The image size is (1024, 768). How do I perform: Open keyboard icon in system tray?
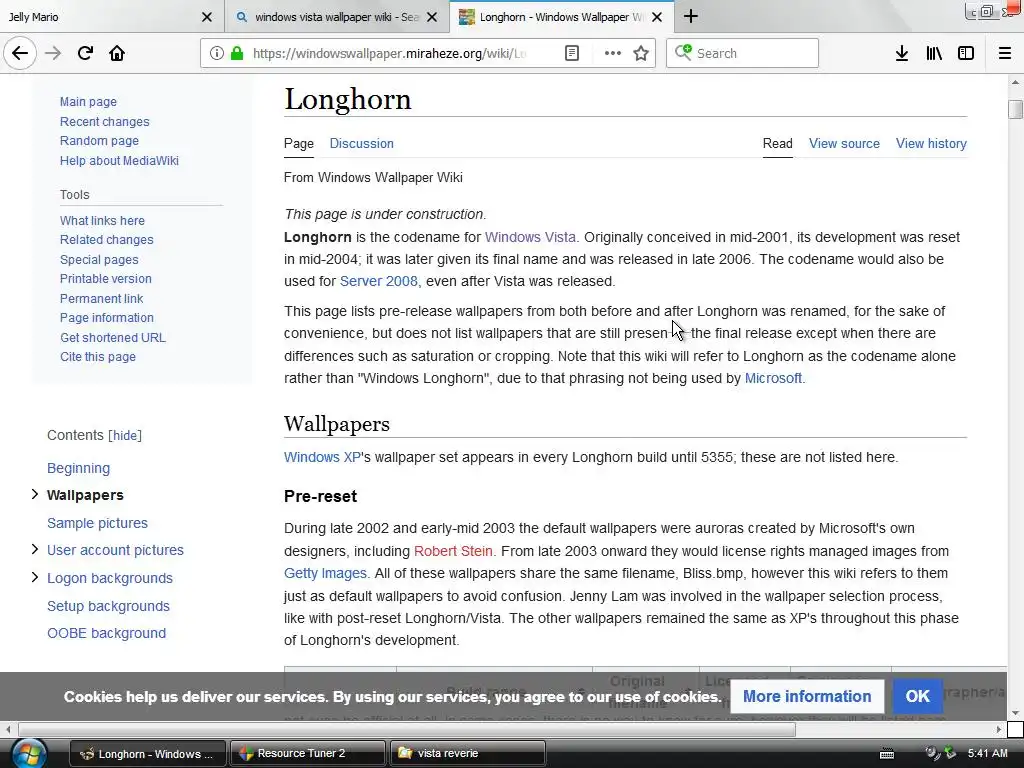pos(887,754)
